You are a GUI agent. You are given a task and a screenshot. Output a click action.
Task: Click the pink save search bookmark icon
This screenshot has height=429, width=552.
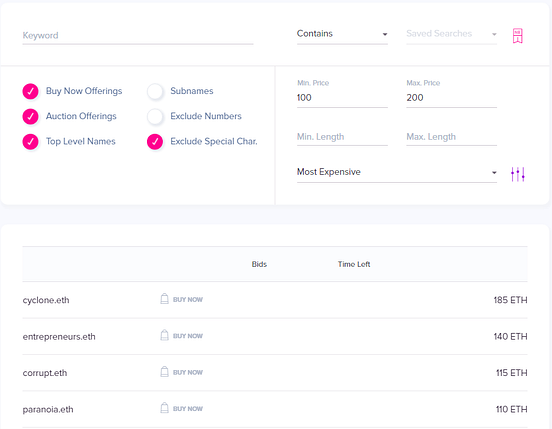pyautogui.click(x=517, y=36)
